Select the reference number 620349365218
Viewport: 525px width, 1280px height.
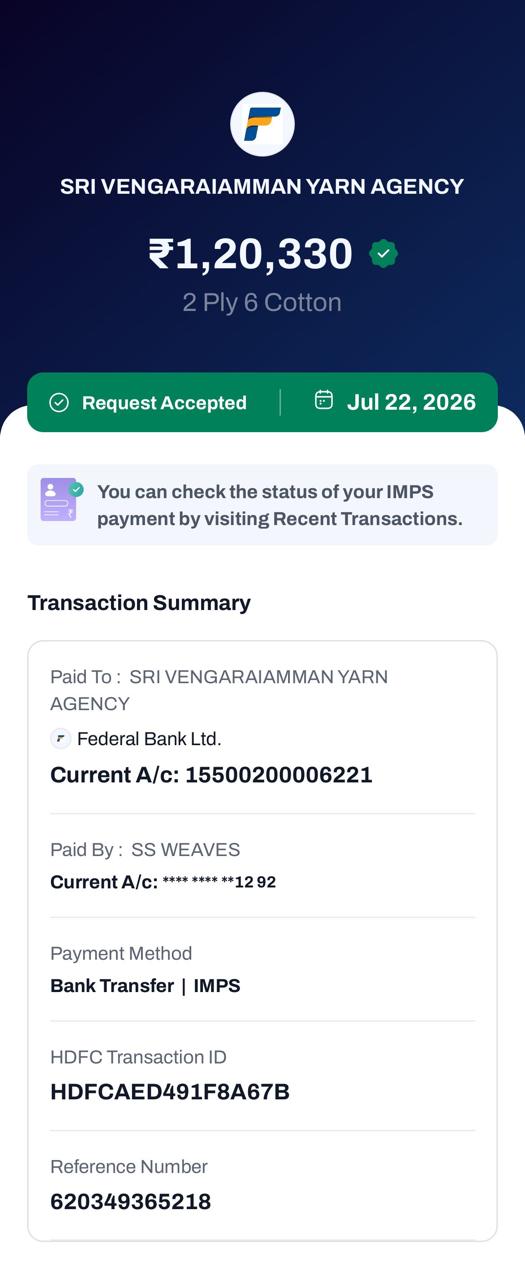[x=131, y=1202]
